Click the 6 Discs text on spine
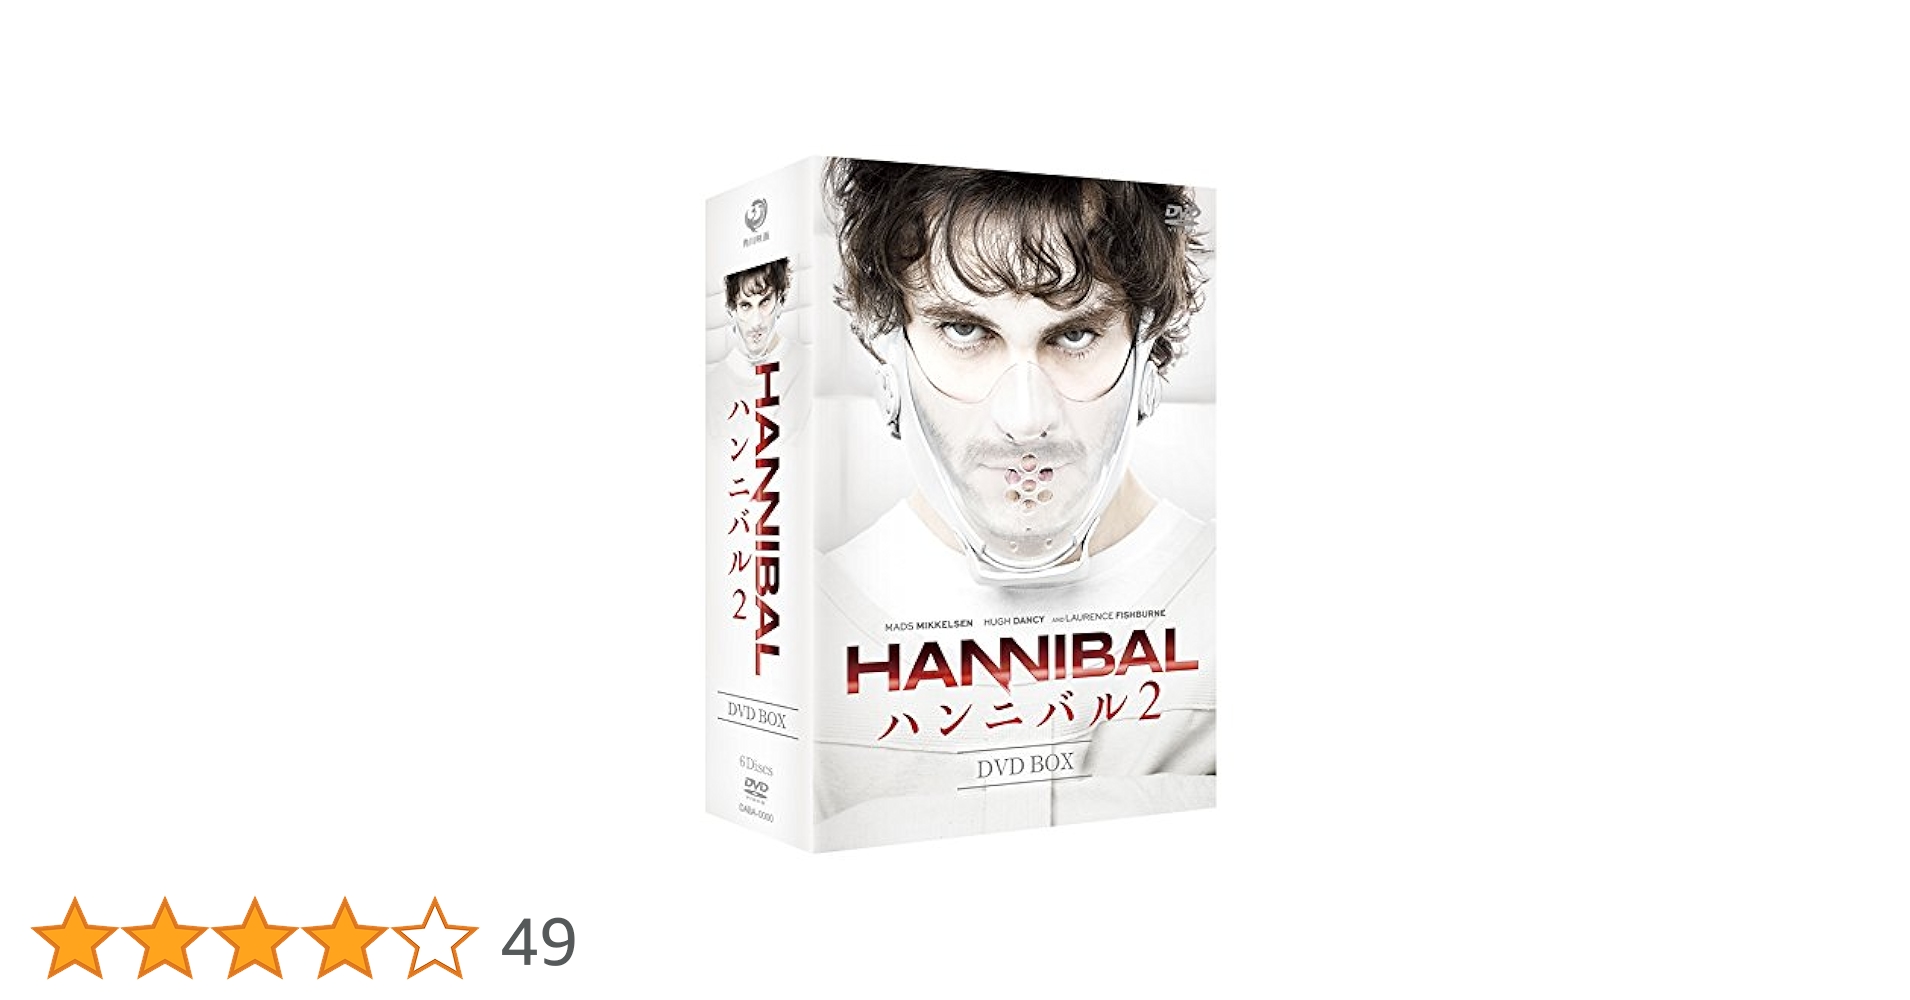 pyautogui.click(x=755, y=765)
